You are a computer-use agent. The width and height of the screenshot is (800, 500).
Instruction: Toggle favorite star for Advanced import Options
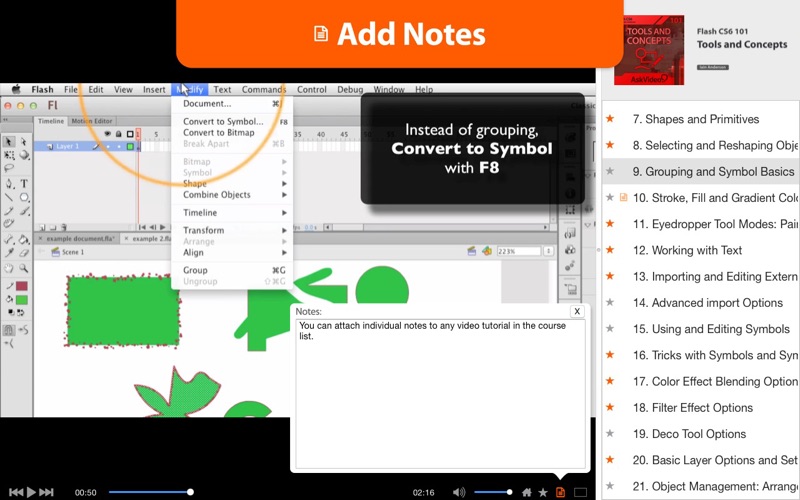pos(610,303)
